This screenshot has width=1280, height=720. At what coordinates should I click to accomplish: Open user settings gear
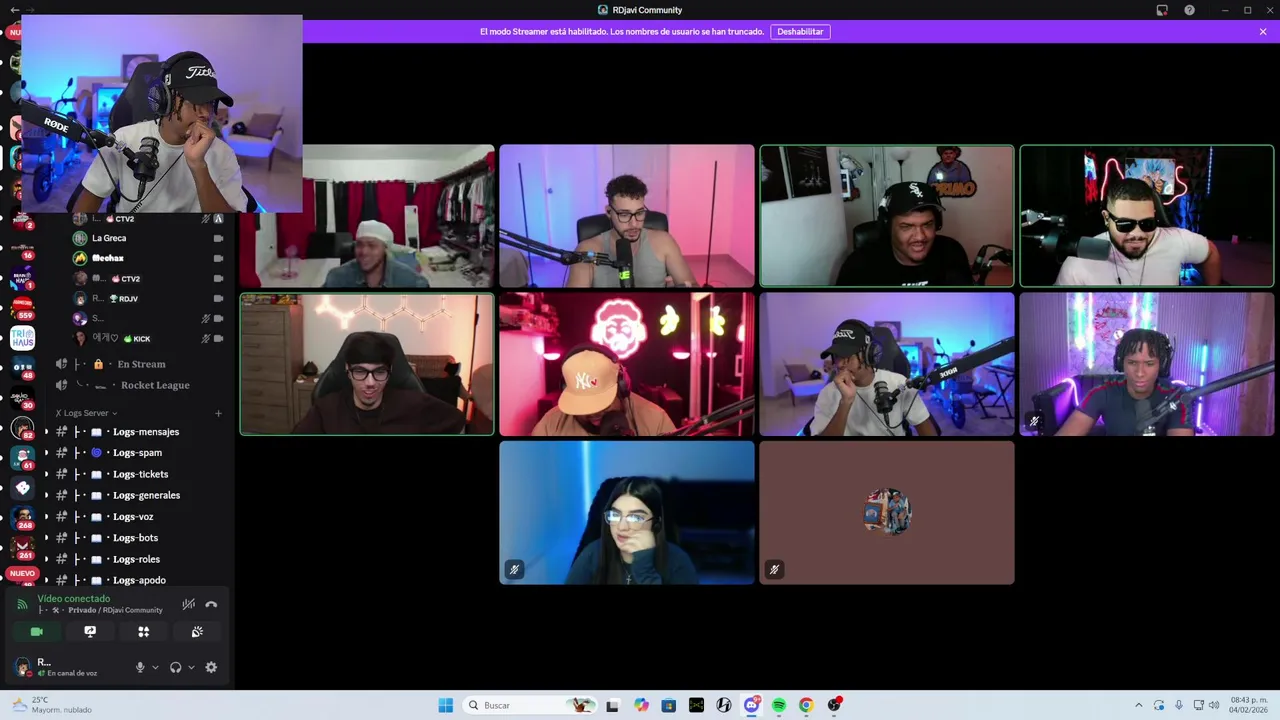click(211, 667)
